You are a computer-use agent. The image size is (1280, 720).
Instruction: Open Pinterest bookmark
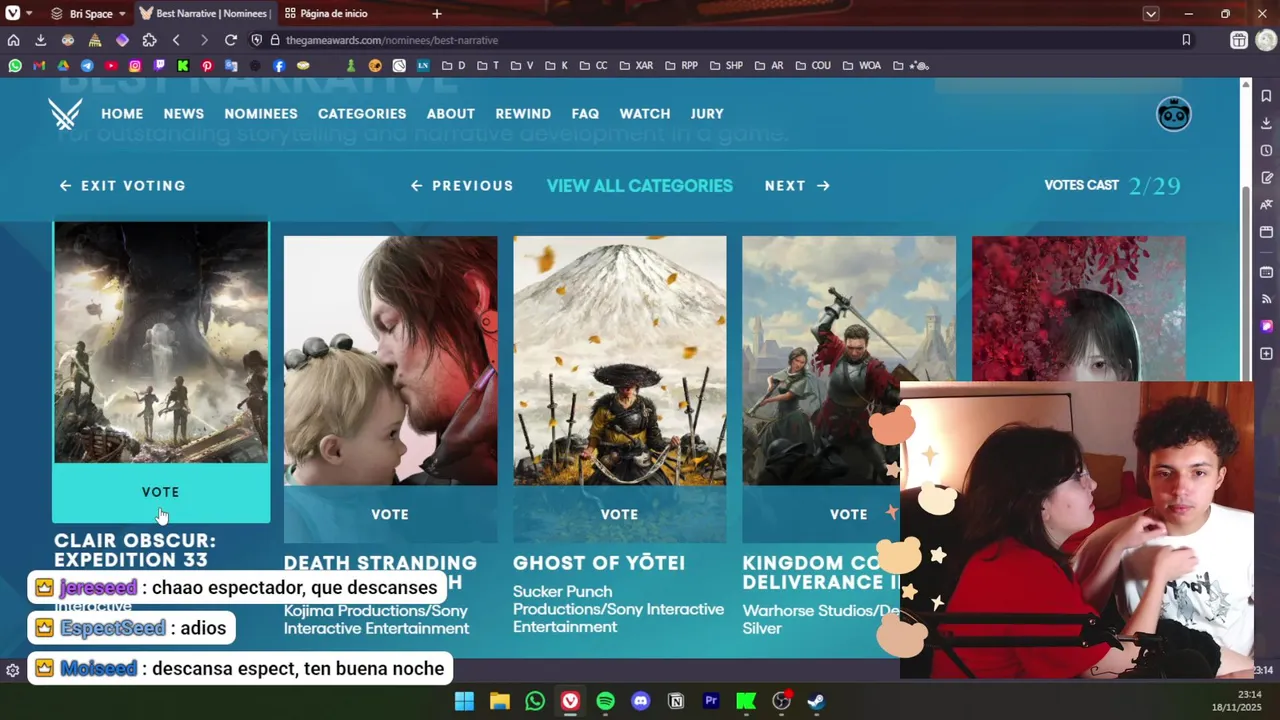207,66
